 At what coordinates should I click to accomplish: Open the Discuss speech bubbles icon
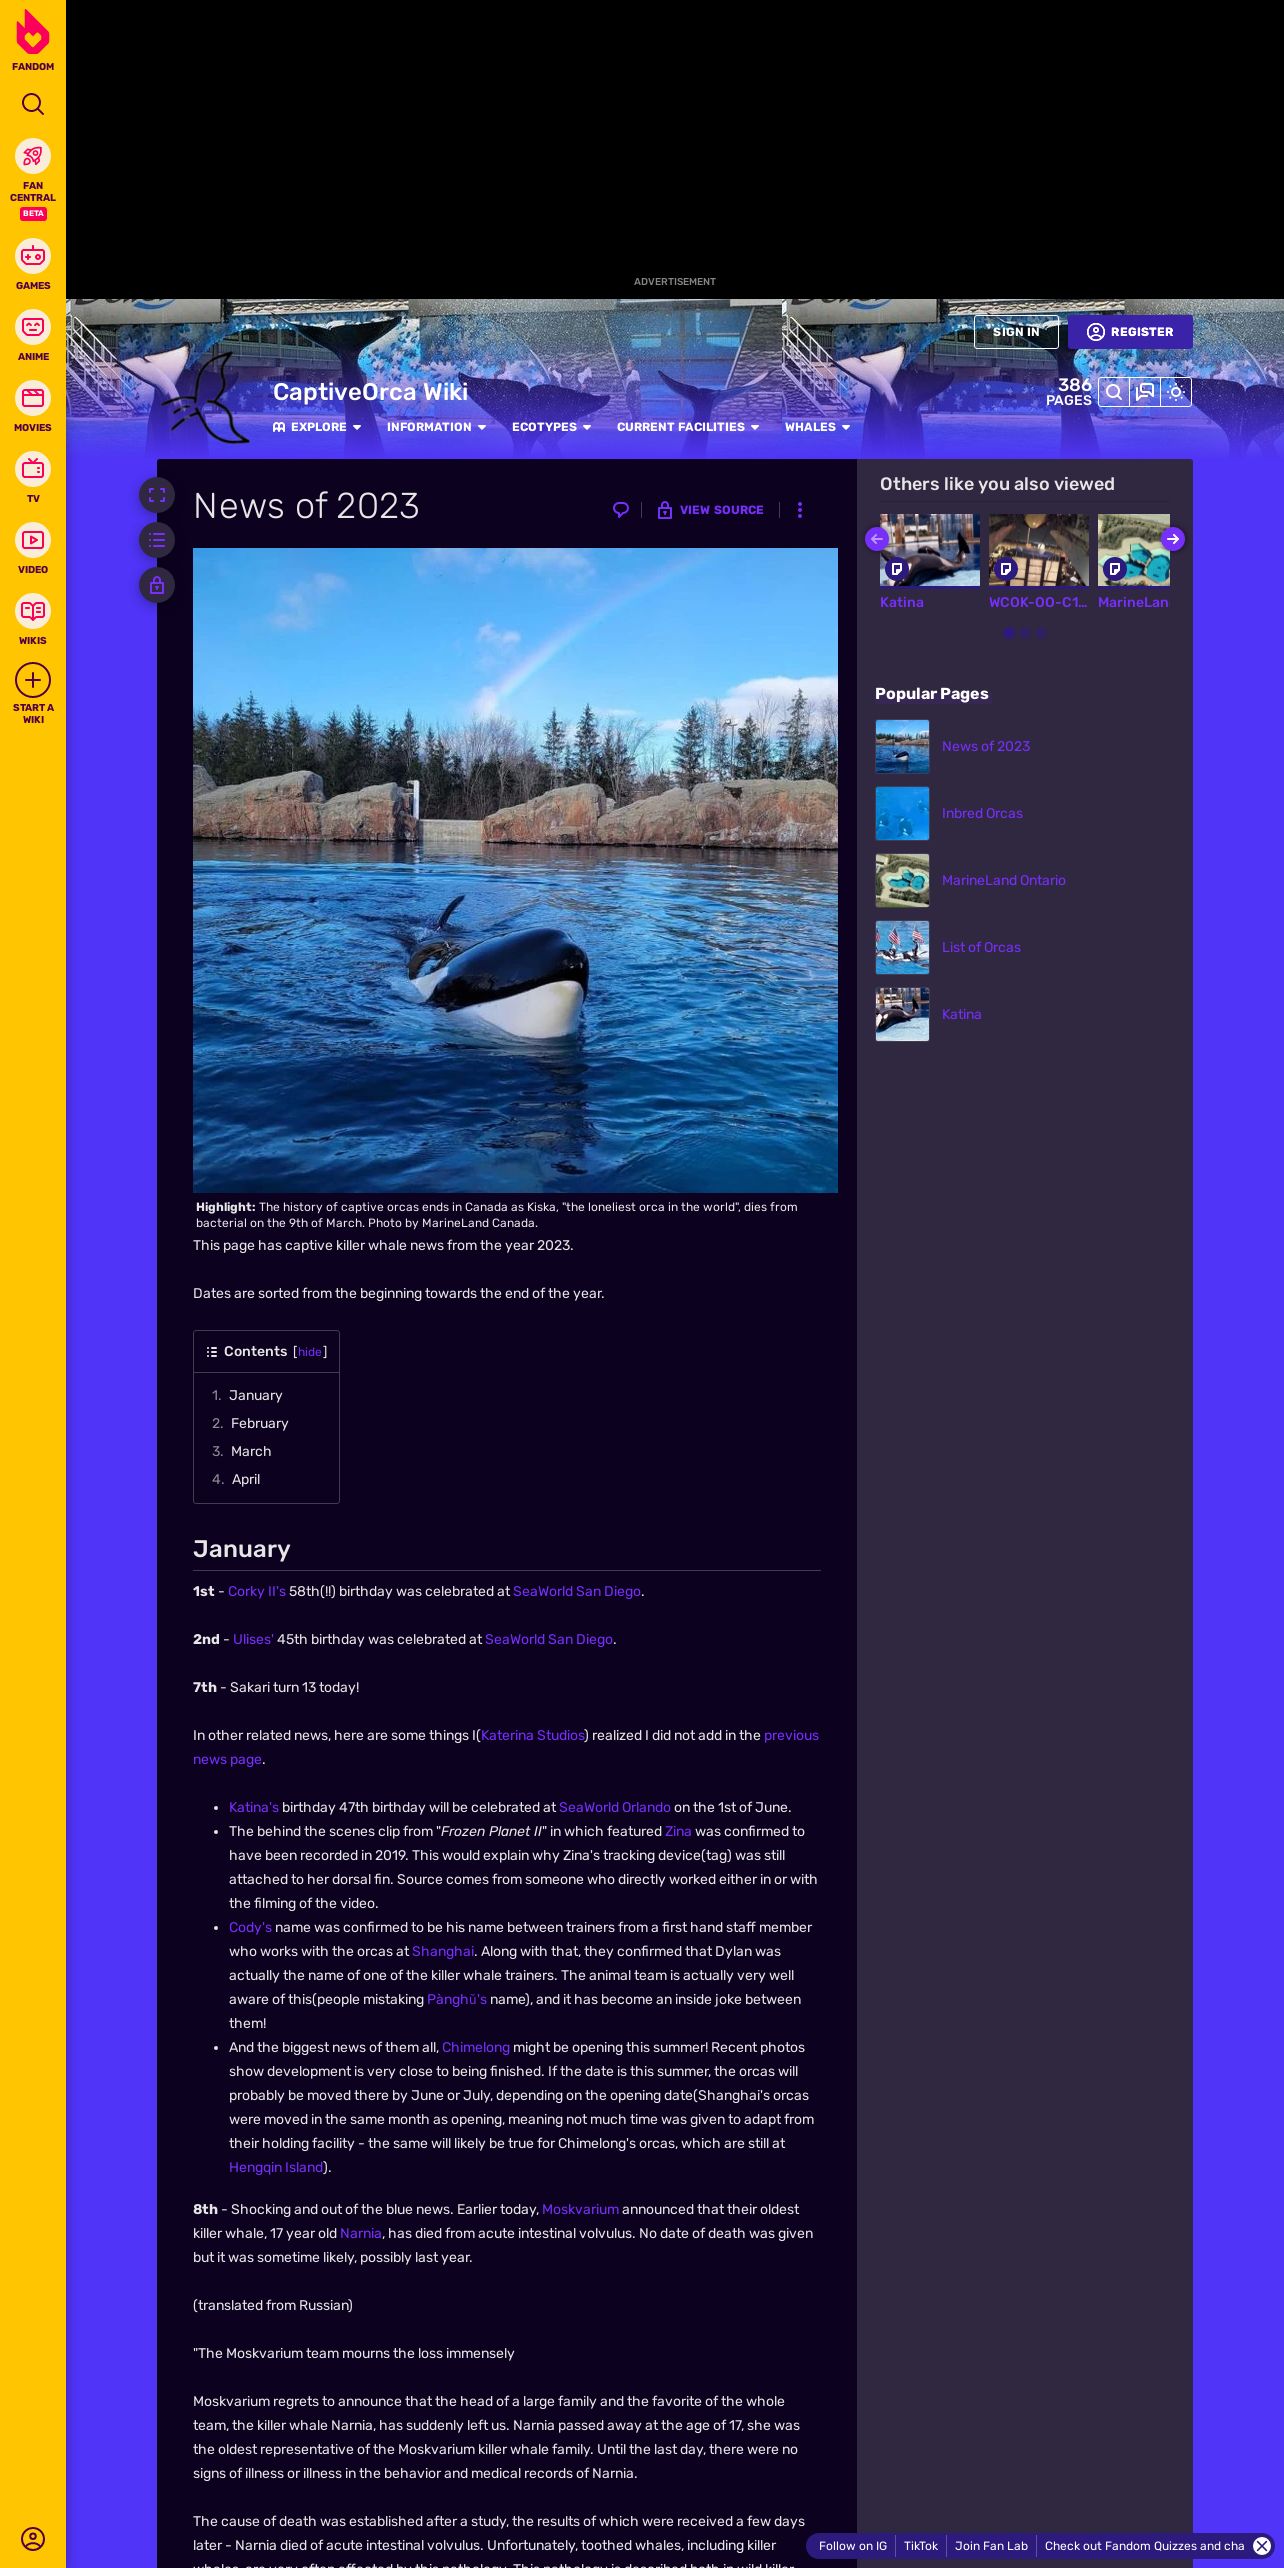1145,392
